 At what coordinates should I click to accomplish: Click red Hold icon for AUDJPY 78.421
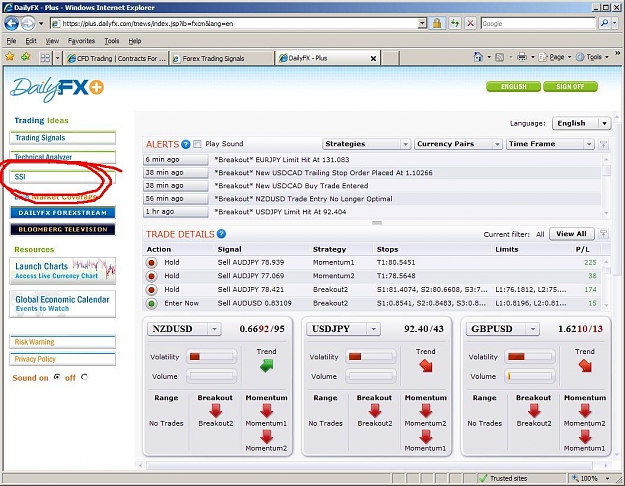pos(151,290)
